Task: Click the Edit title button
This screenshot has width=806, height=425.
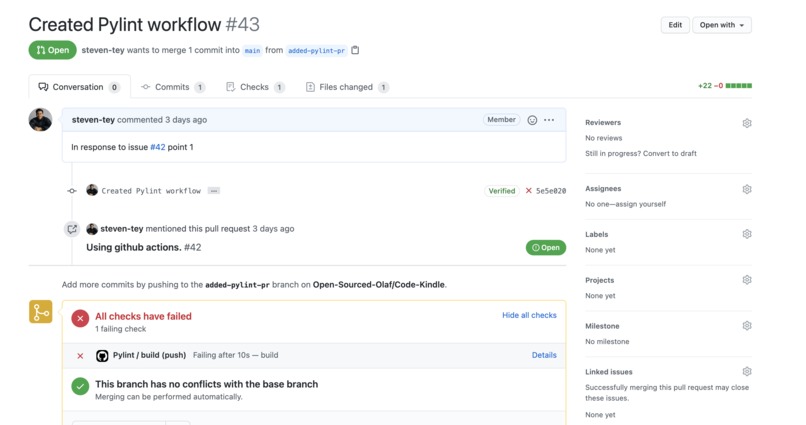Action: click(x=675, y=25)
